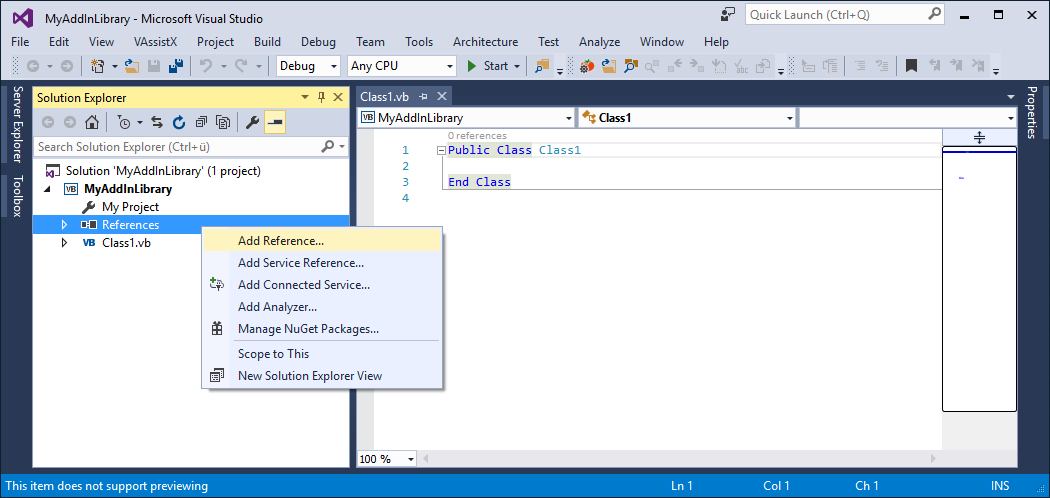Image resolution: width=1050 pixels, height=498 pixels.
Task: Open the Solution Explorer window options arrow
Action: 305,98
